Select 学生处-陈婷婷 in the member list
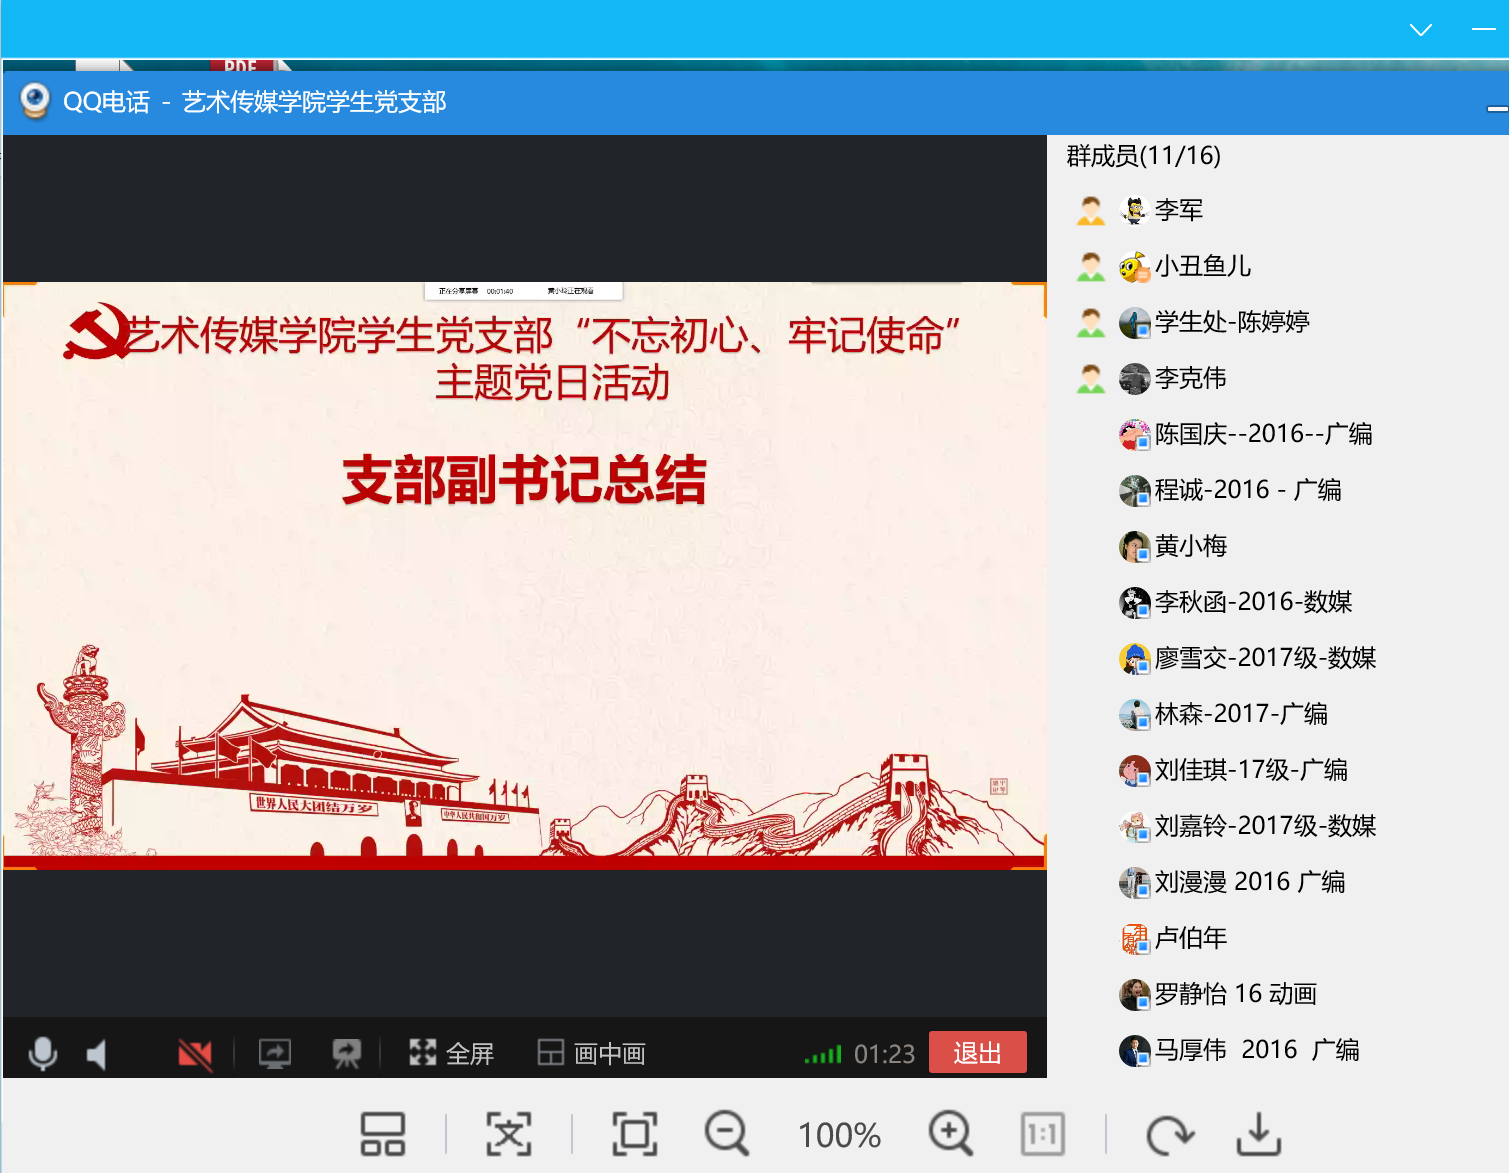This screenshot has height=1173, width=1509. pyautogui.click(x=1231, y=322)
